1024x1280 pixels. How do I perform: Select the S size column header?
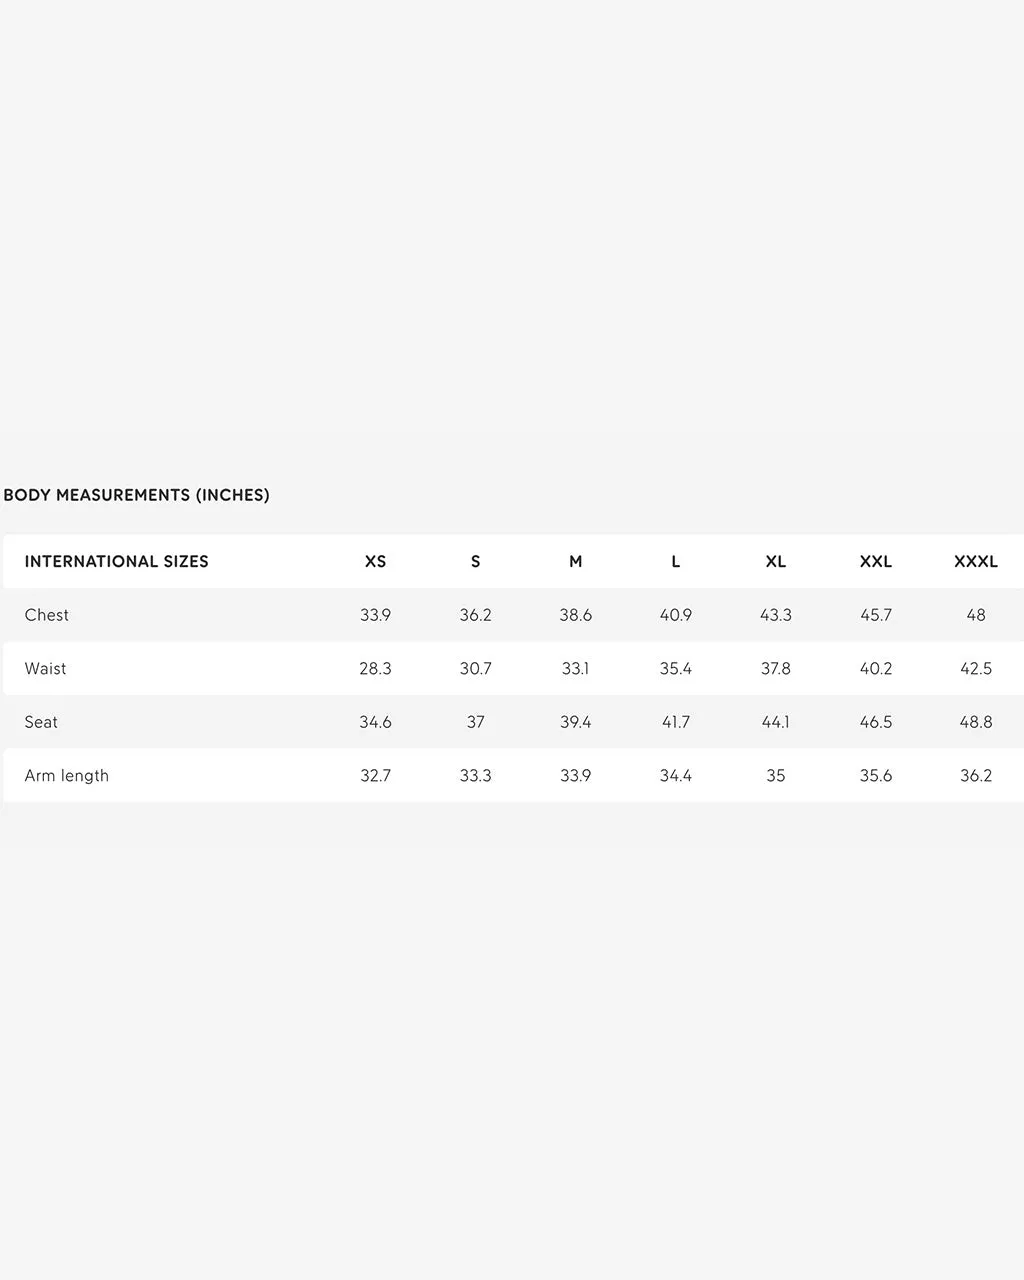tap(475, 562)
